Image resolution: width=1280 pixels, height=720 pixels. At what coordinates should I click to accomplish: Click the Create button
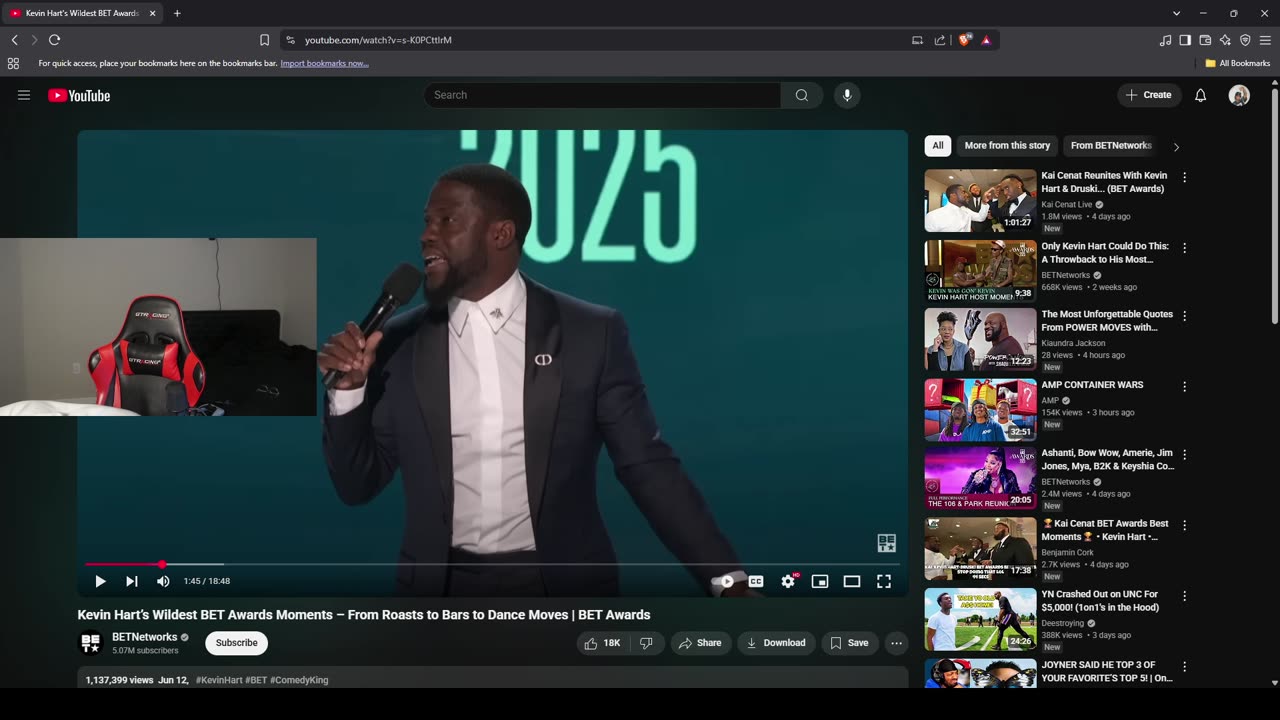click(x=1148, y=95)
